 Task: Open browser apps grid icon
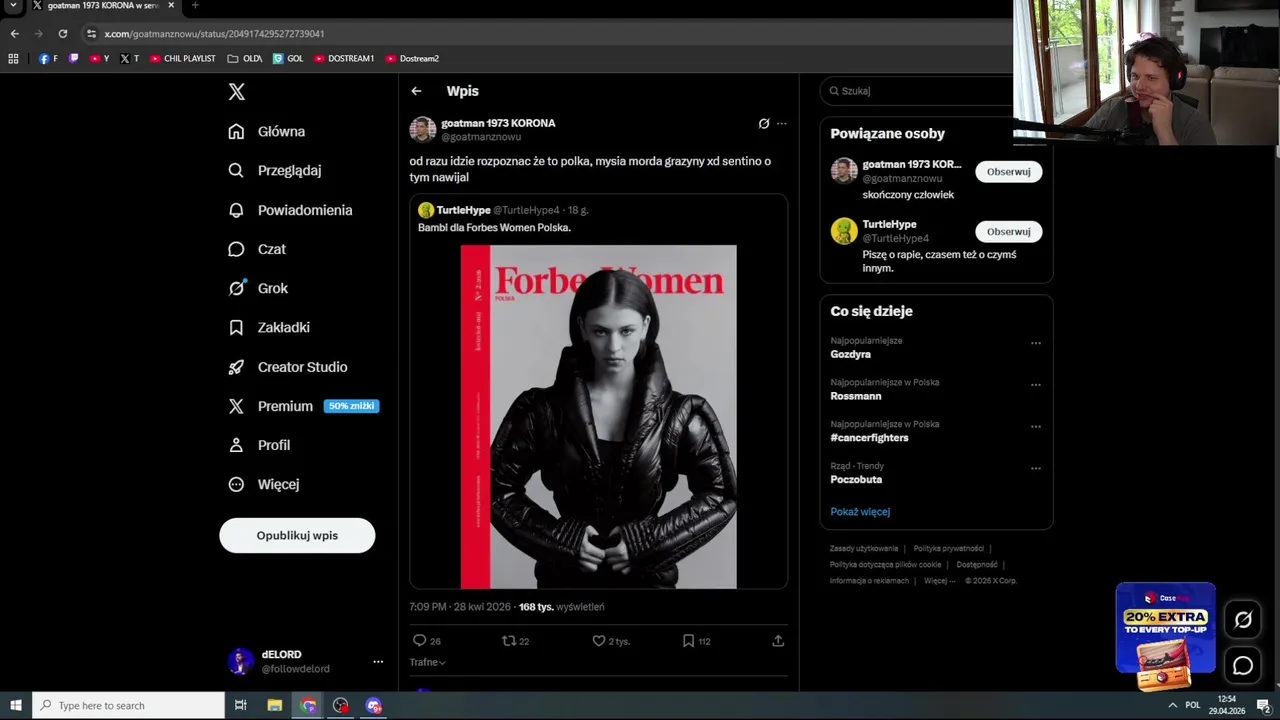pyautogui.click(x=13, y=59)
